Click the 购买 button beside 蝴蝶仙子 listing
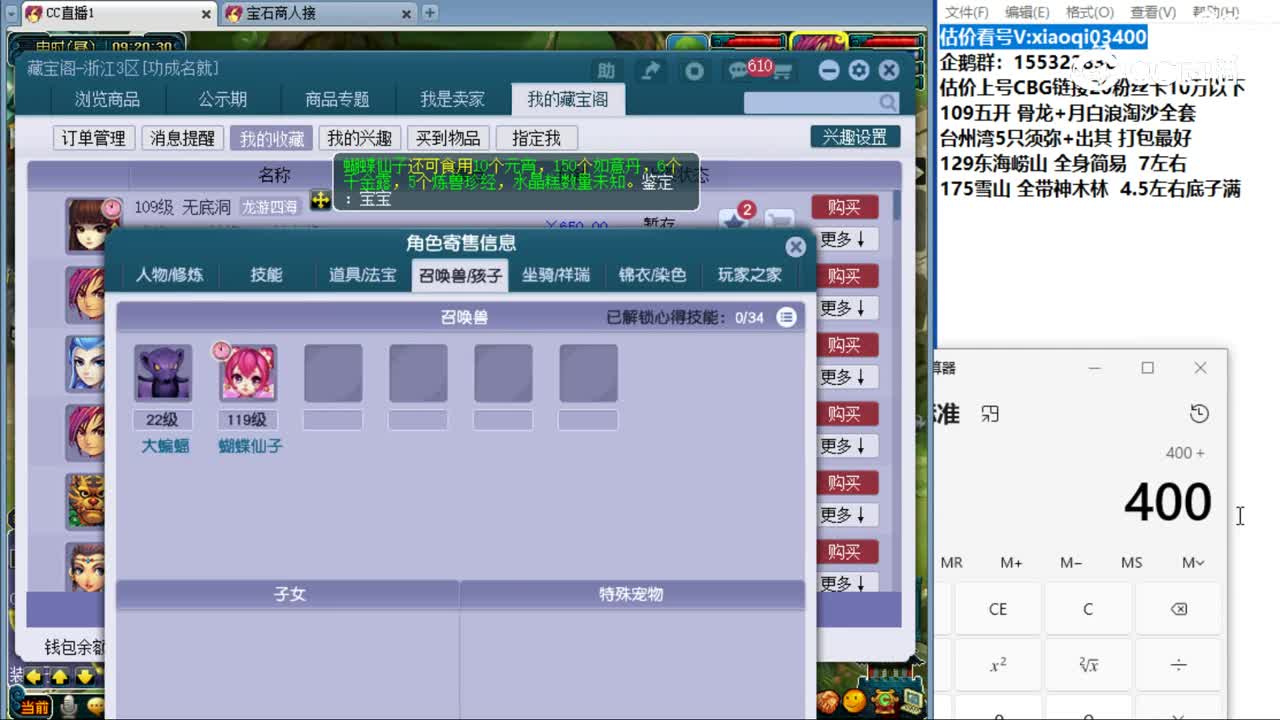 pos(845,207)
